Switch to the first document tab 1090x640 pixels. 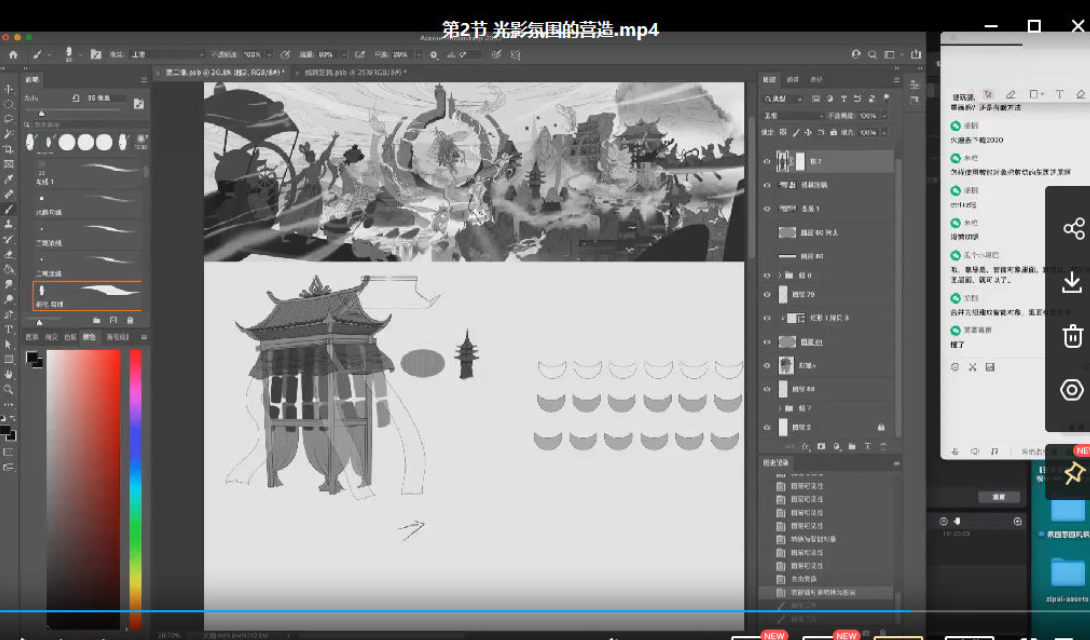coord(223,72)
